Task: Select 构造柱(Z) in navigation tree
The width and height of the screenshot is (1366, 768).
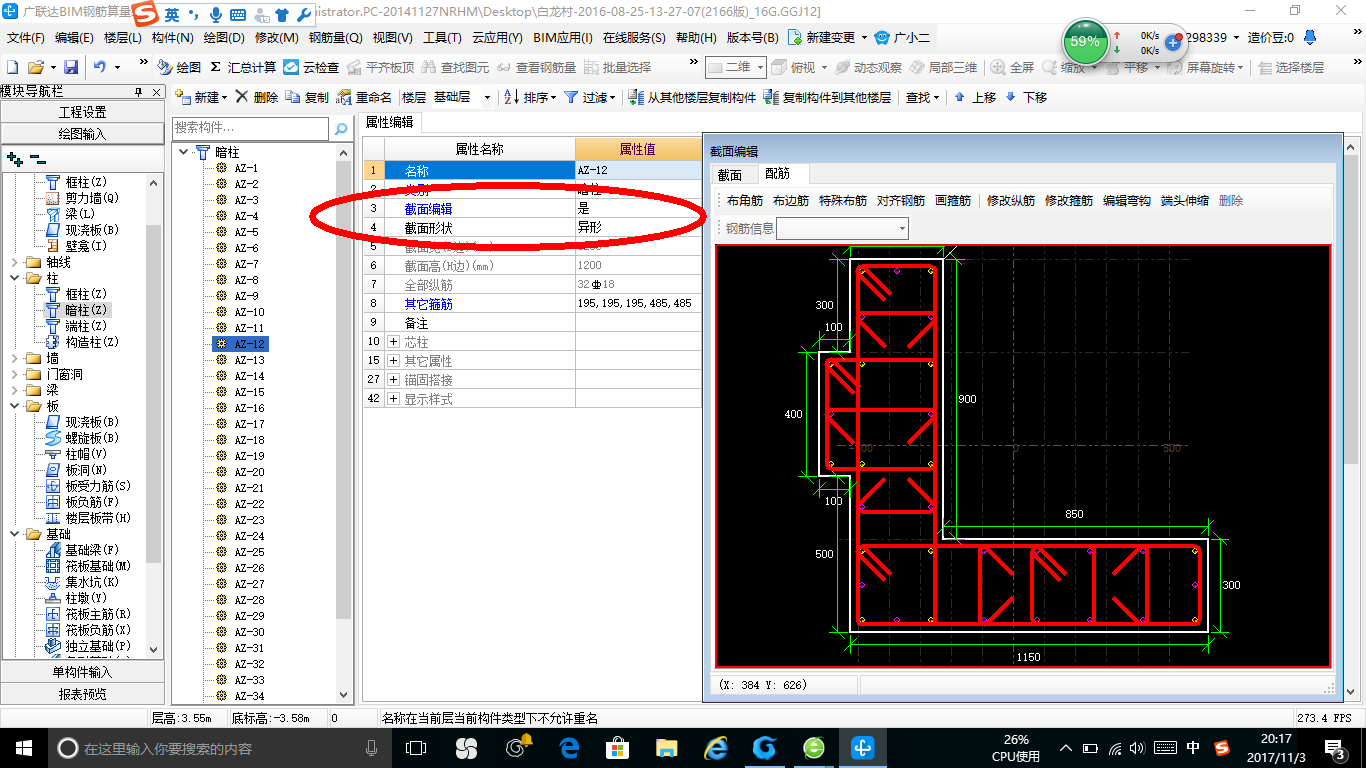Action: [x=83, y=342]
